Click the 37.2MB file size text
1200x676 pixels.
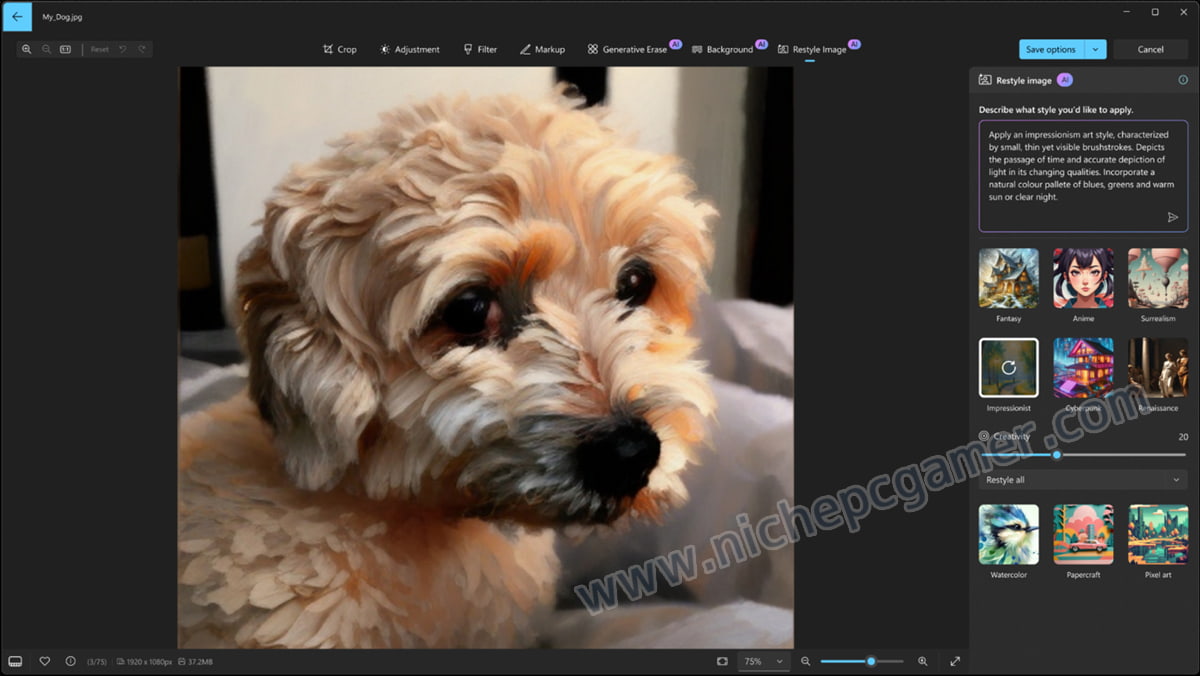coord(200,662)
